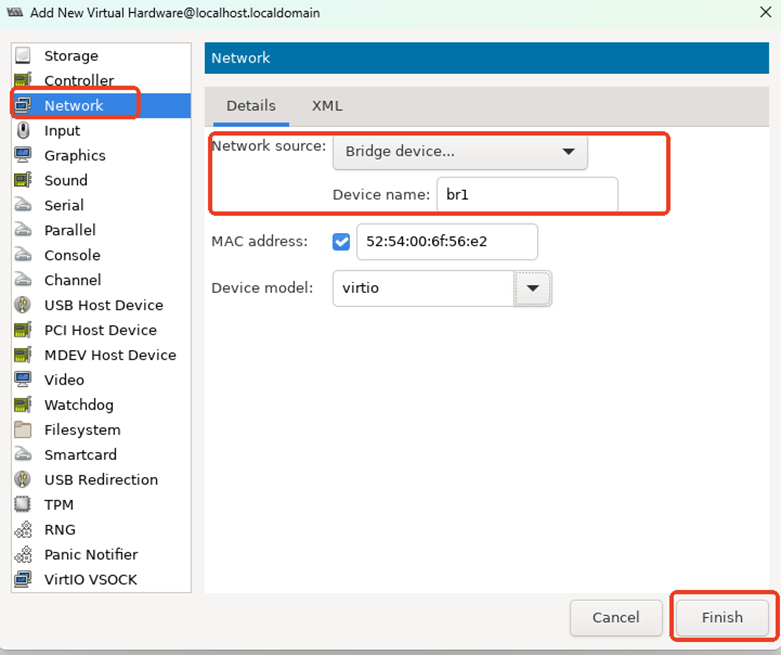Choose USB Redirection entry
The height and width of the screenshot is (655, 781).
pos(102,479)
